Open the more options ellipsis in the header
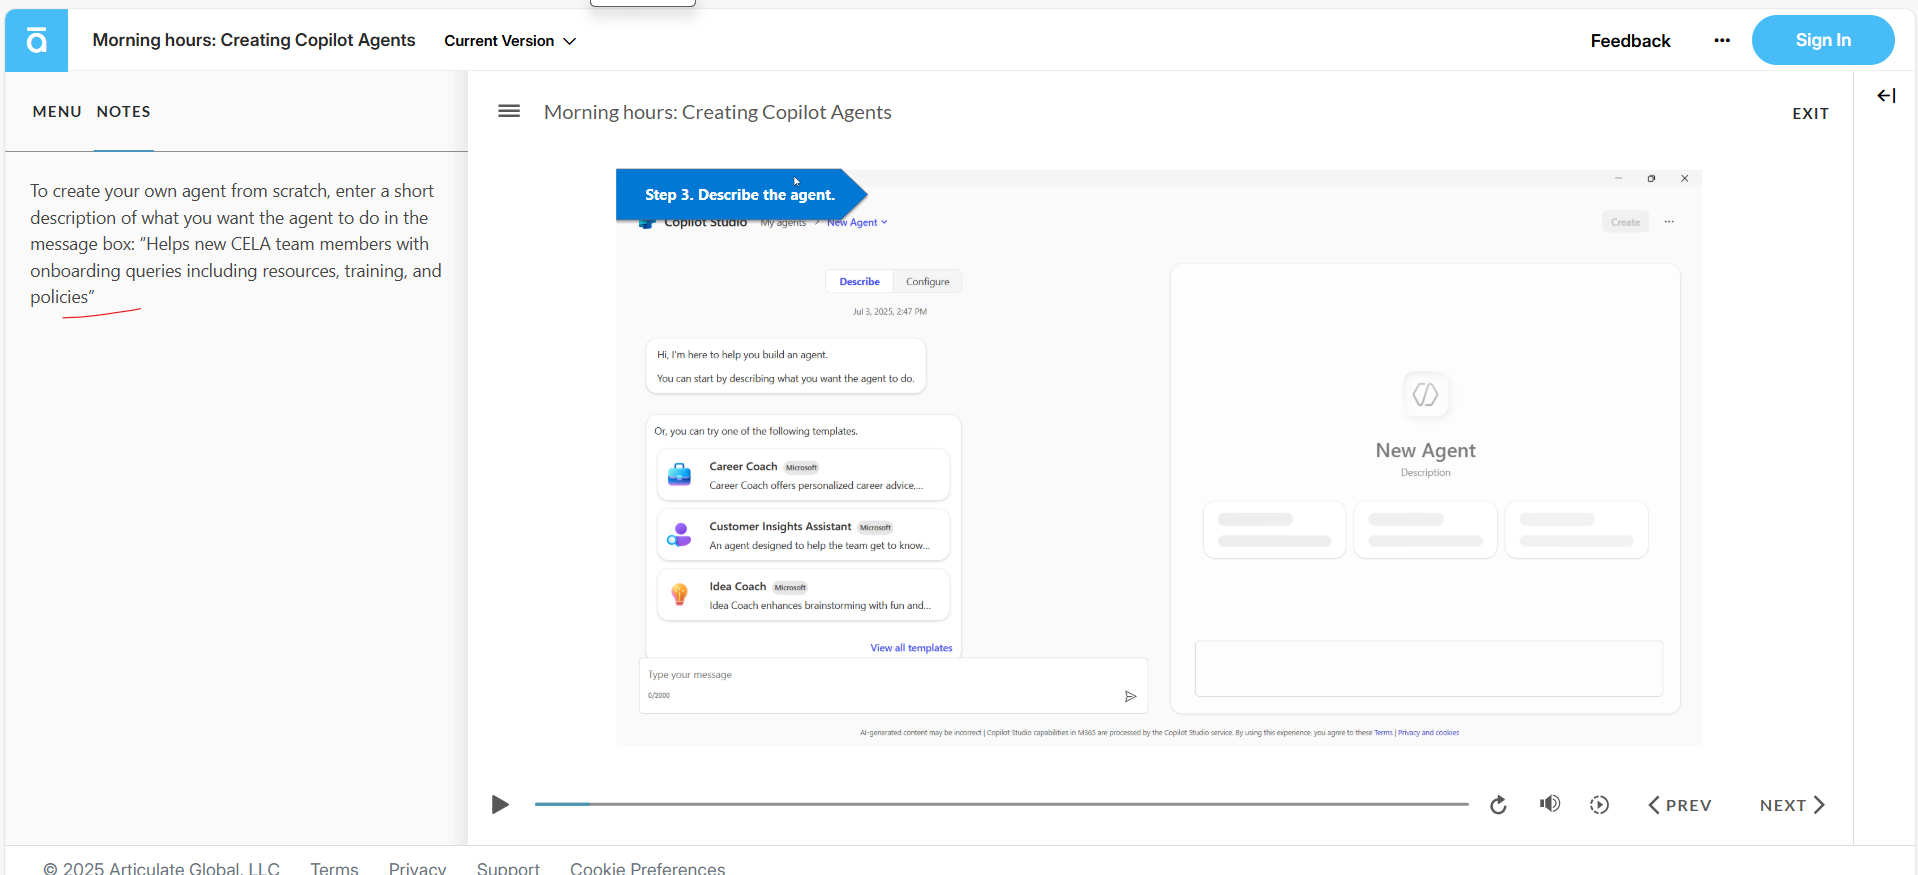The height and width of the screenshot is (875, 1918). tap(1721, 41)
